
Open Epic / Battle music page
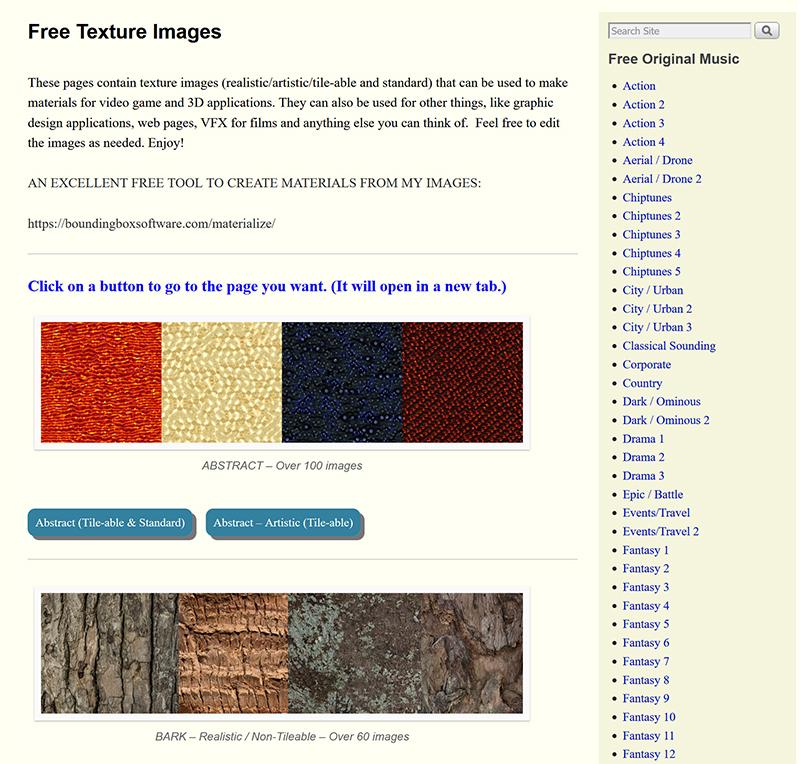click(x=653, y=495)
